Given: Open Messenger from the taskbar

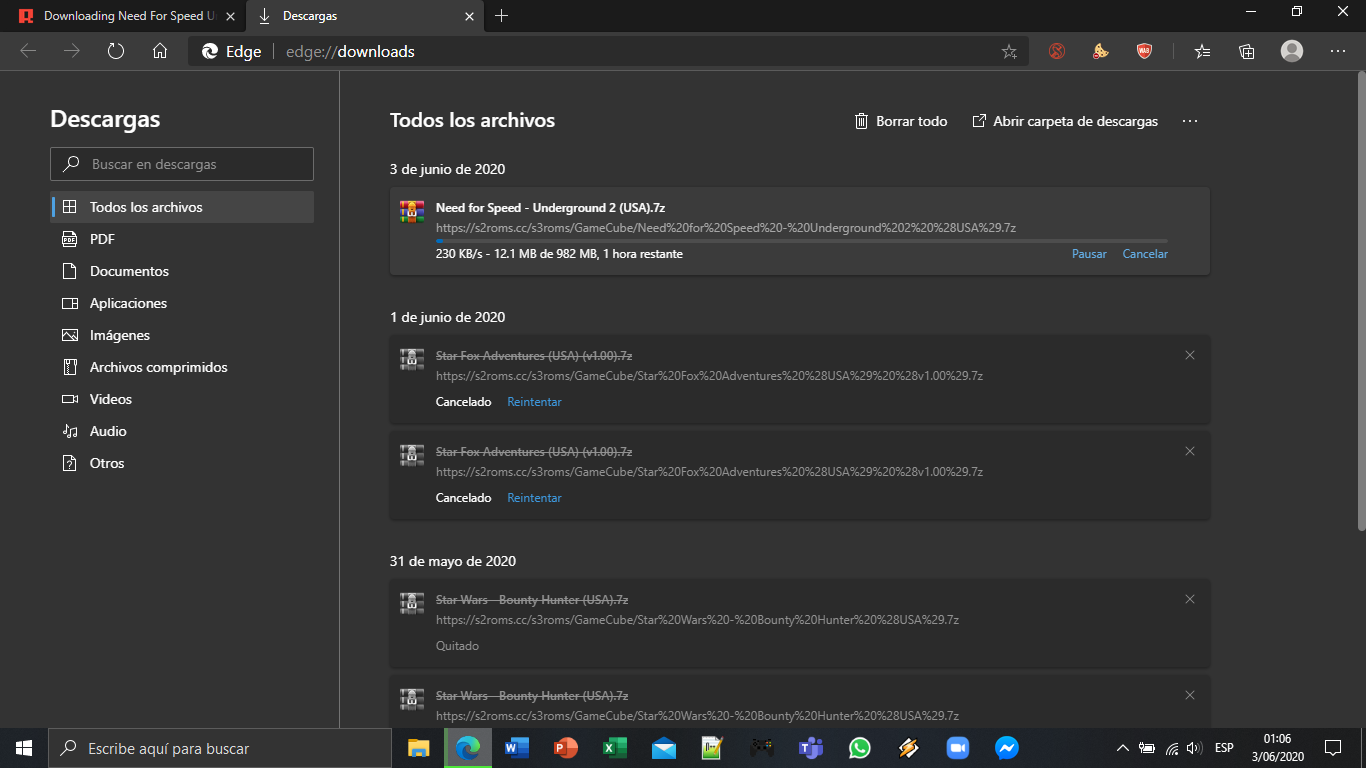Looking at the screenshot, I should point(1007,748).
